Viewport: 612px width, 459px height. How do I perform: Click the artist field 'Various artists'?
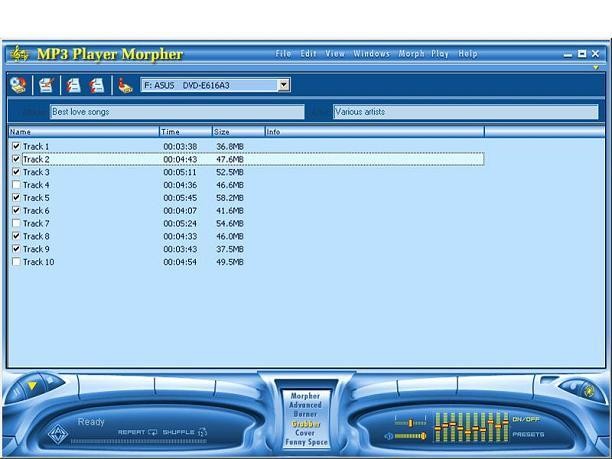click(465, 112)
